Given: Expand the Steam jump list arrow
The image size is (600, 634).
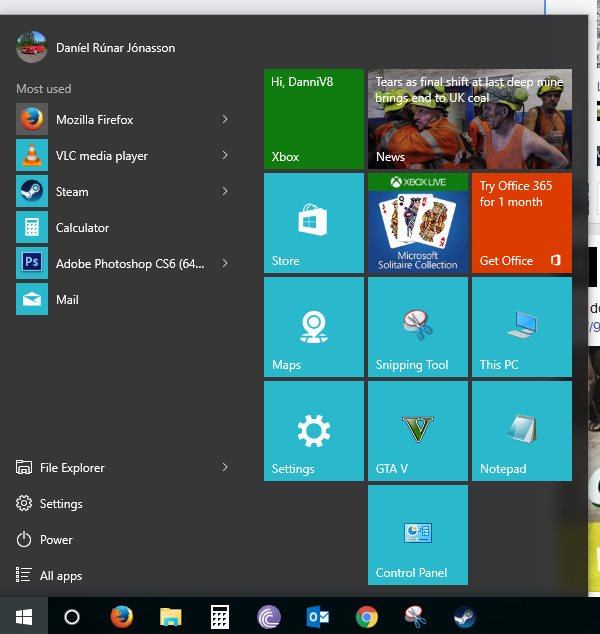Looking at the screenshot, I should click(x=225, y=192).
